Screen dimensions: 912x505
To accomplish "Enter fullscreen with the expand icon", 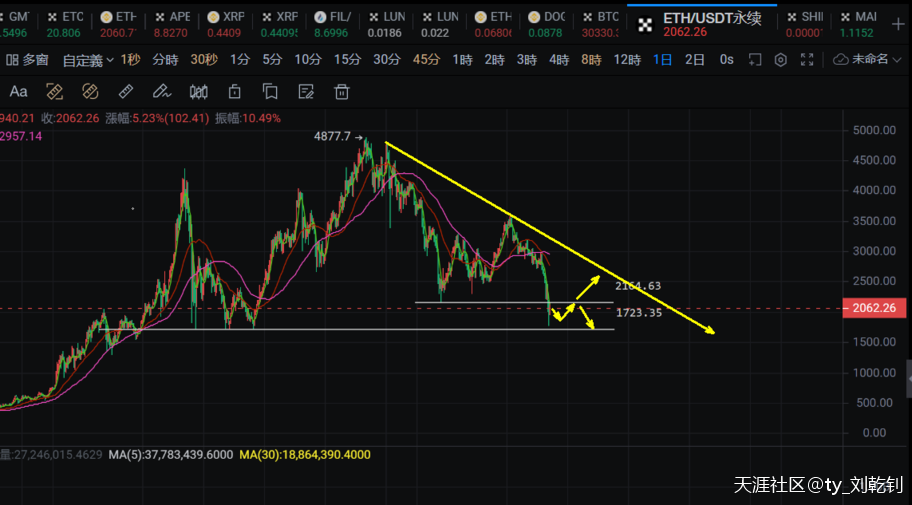I will pos(806,60).
